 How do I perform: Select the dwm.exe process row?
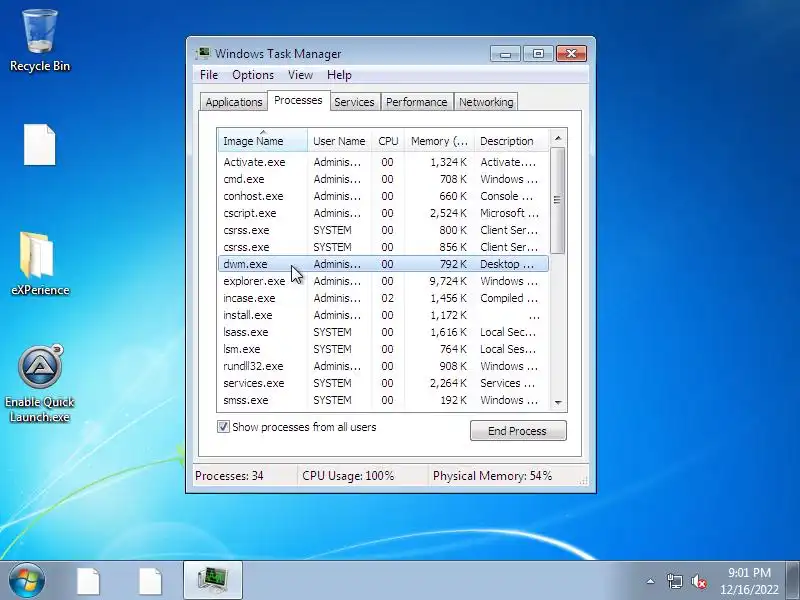383,264
